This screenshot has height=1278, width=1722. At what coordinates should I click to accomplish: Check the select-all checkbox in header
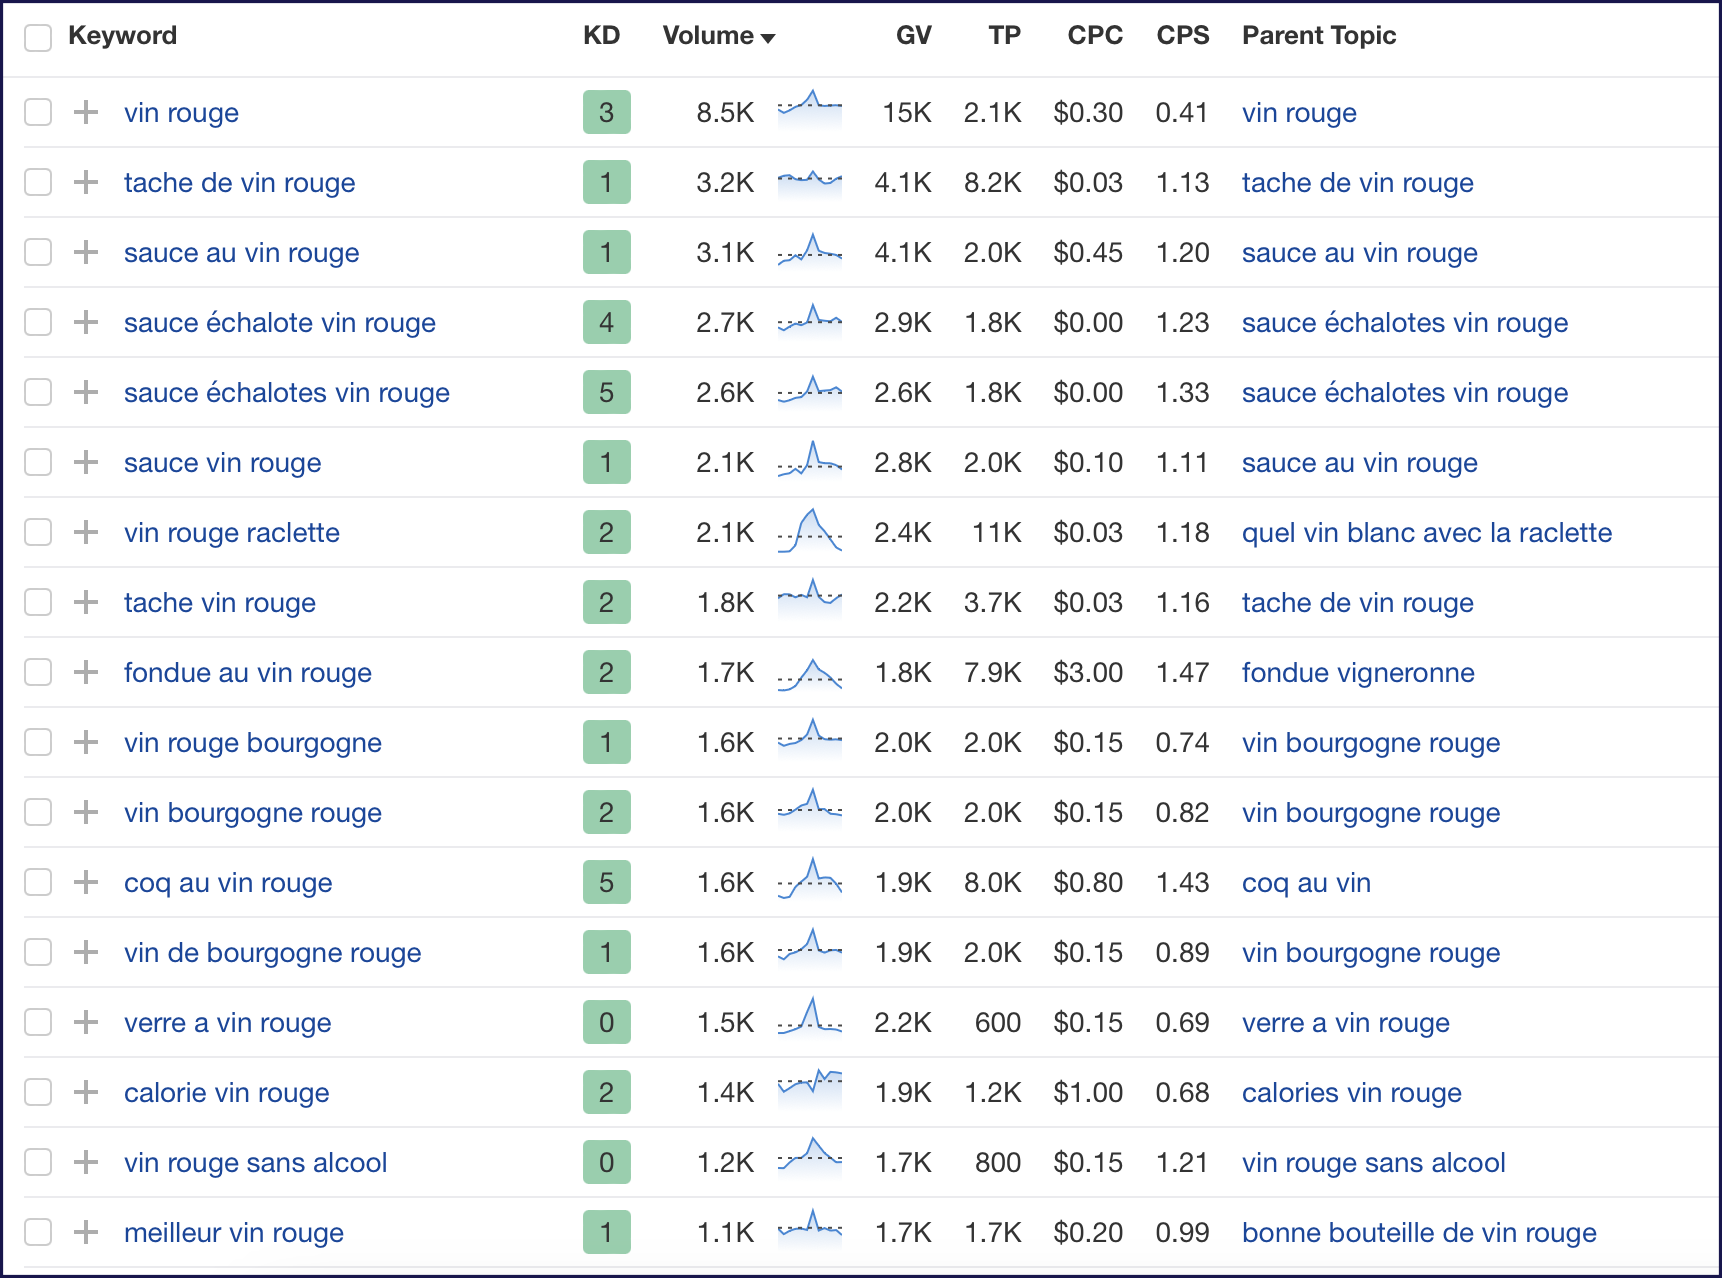pos(38,38)
